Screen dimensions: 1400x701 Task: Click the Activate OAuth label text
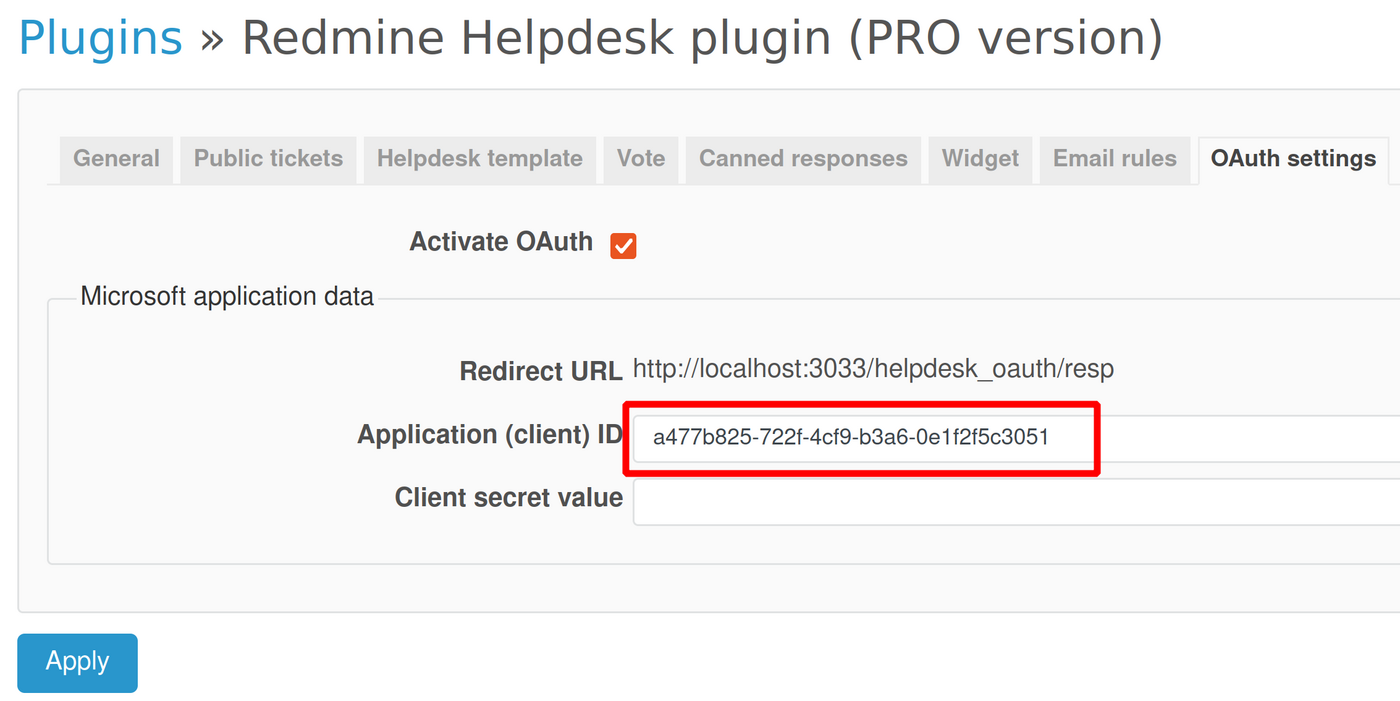point(501,241)
